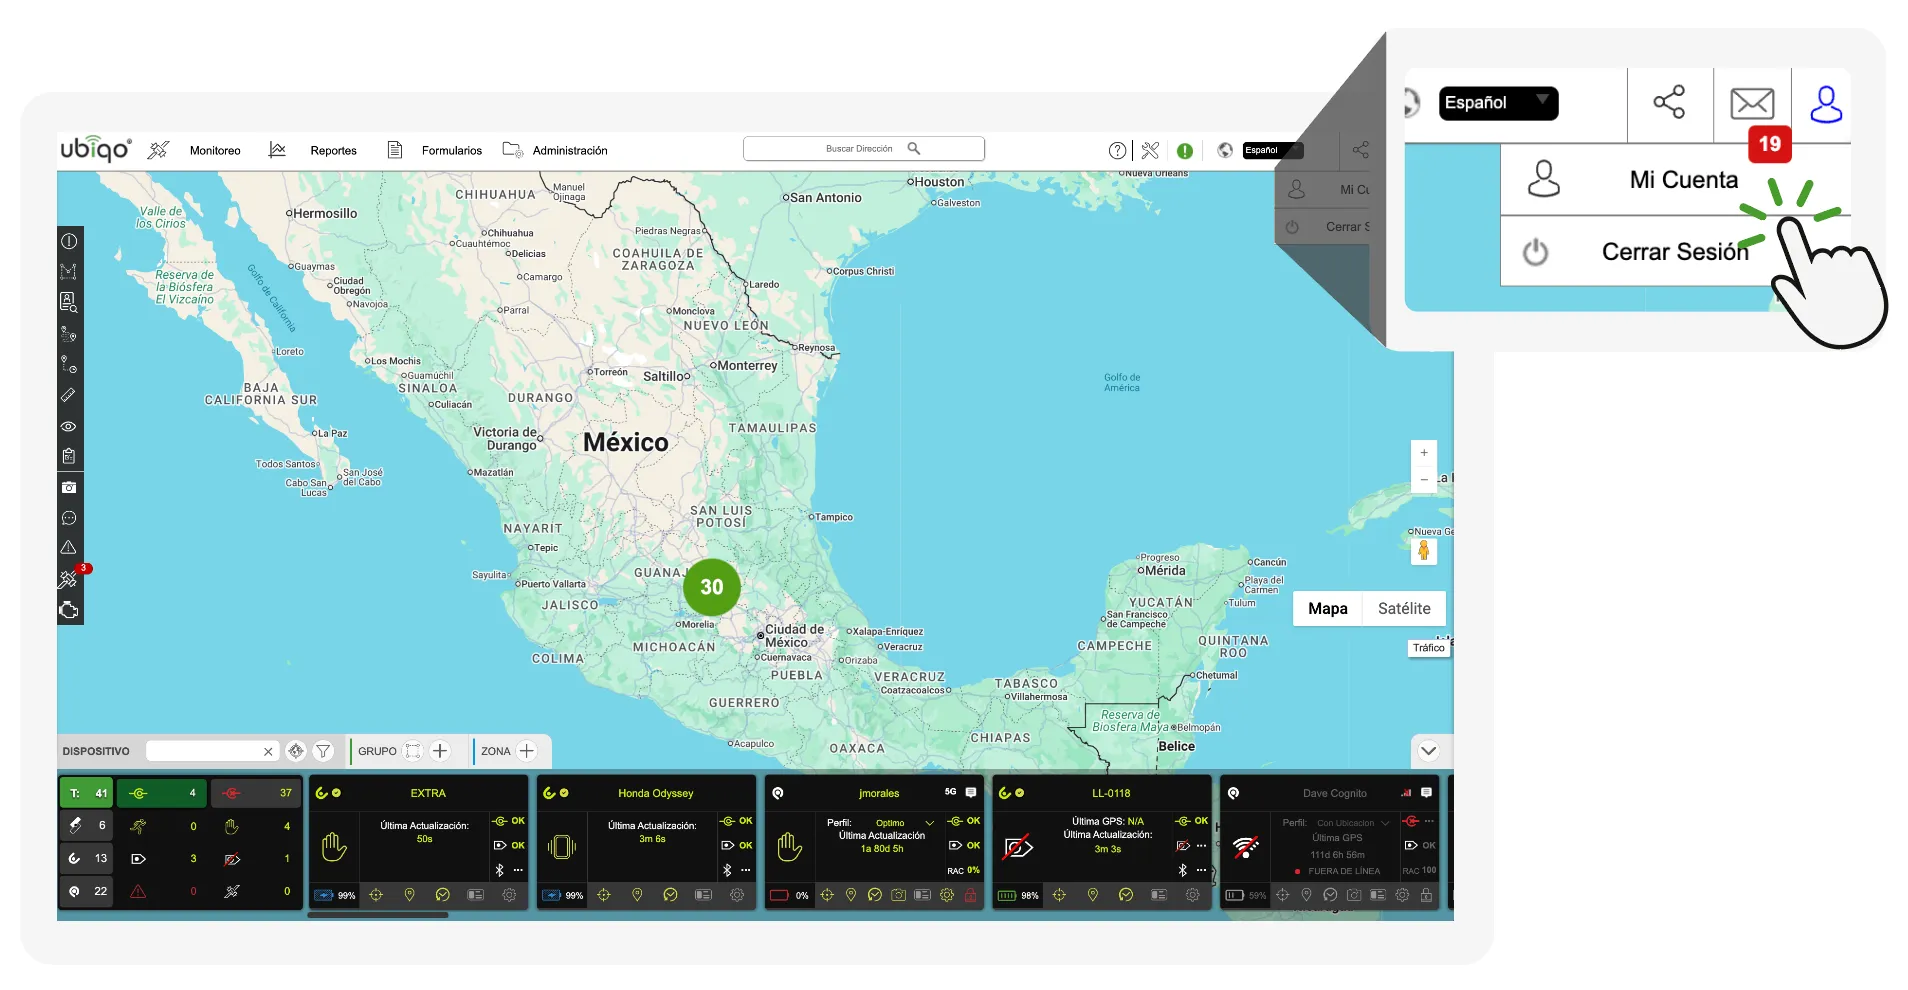Toggle the Tráfico layer button
Image resolution: width=1908 pixels, height=990 pixels.
pos(1428,648)
